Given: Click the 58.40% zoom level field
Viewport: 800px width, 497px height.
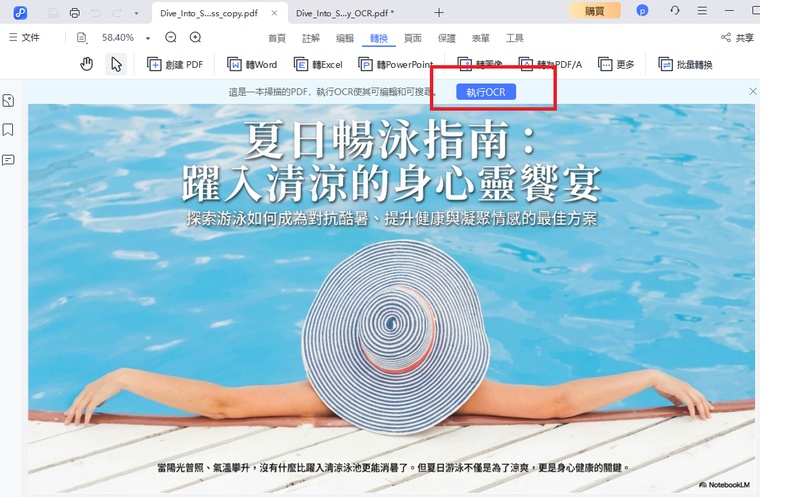Looking at the screenshot, I should pyautogui.click(x=118, y=37).
